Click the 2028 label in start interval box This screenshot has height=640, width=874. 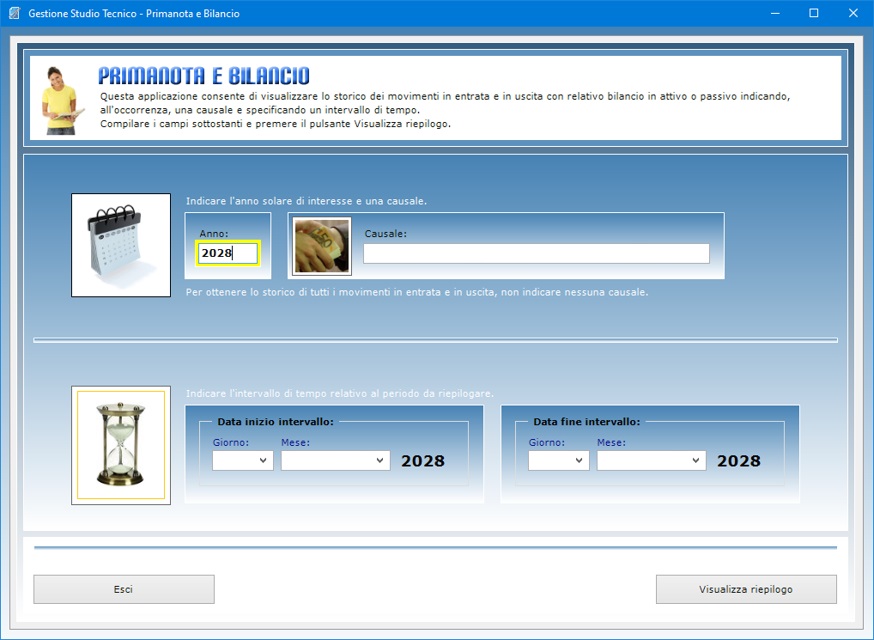(423, 461)
